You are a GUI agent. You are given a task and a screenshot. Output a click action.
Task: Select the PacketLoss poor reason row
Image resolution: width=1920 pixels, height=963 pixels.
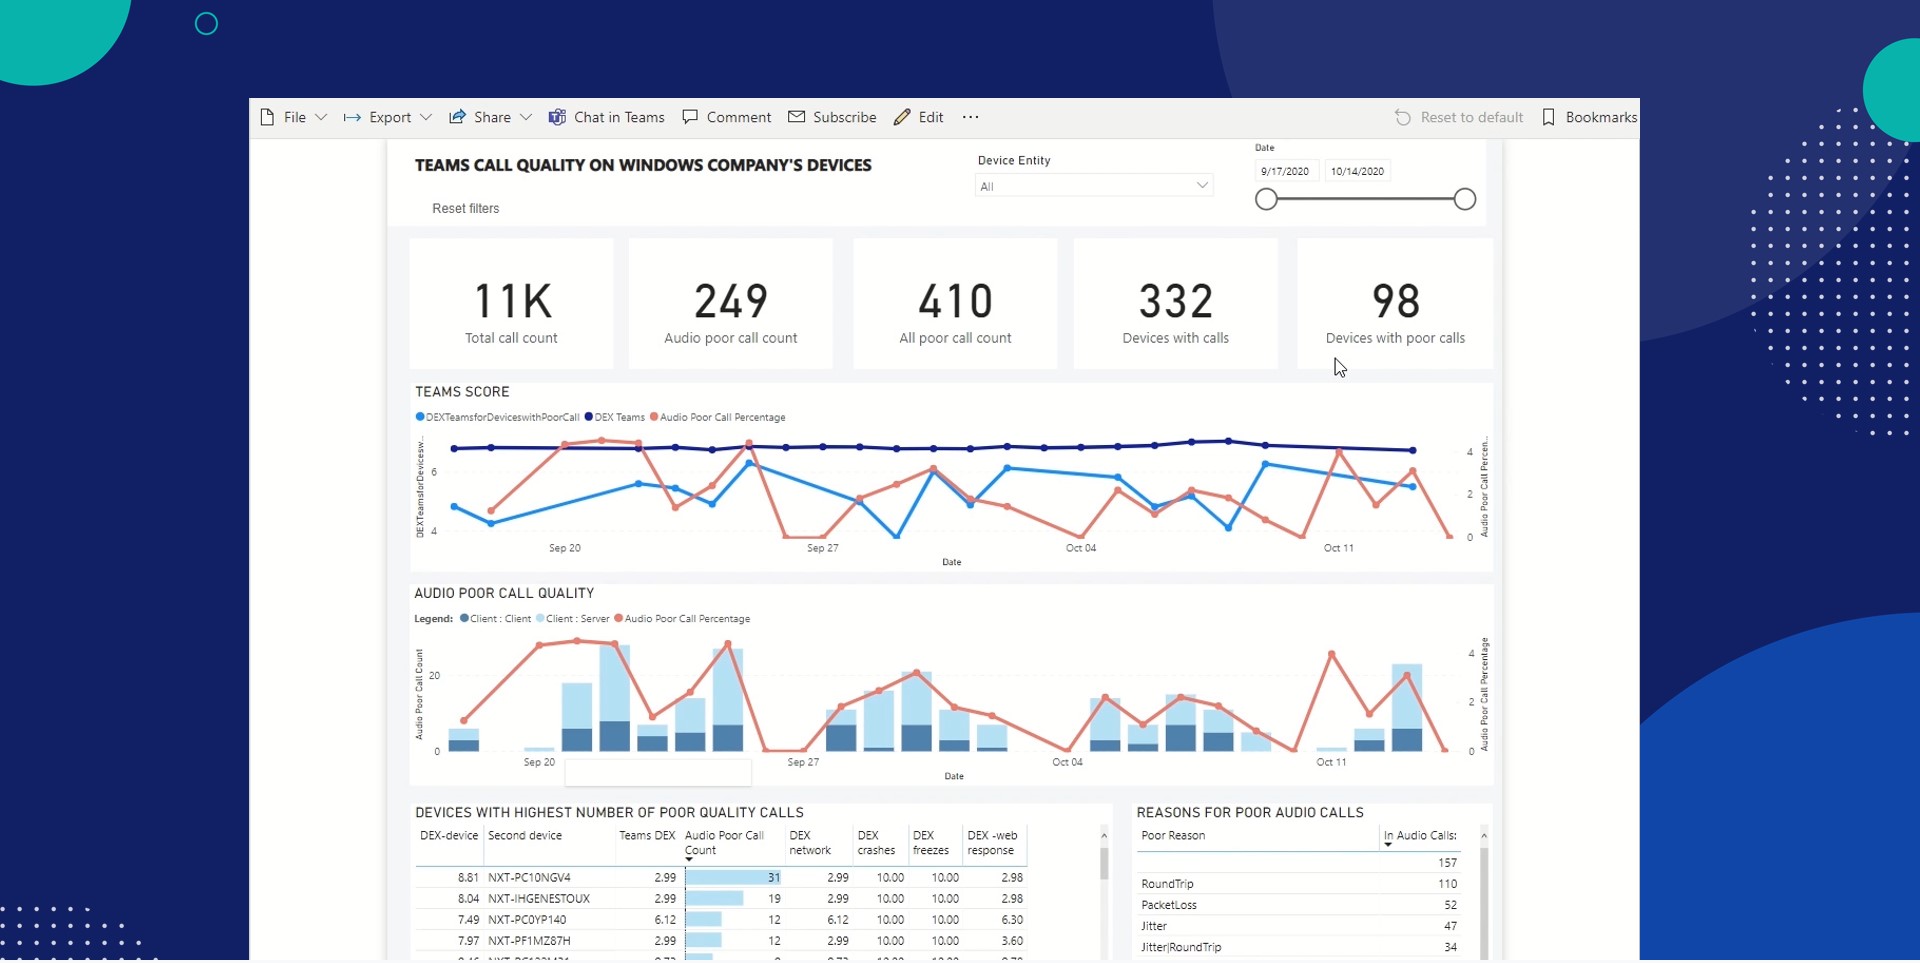[1299, 905]
